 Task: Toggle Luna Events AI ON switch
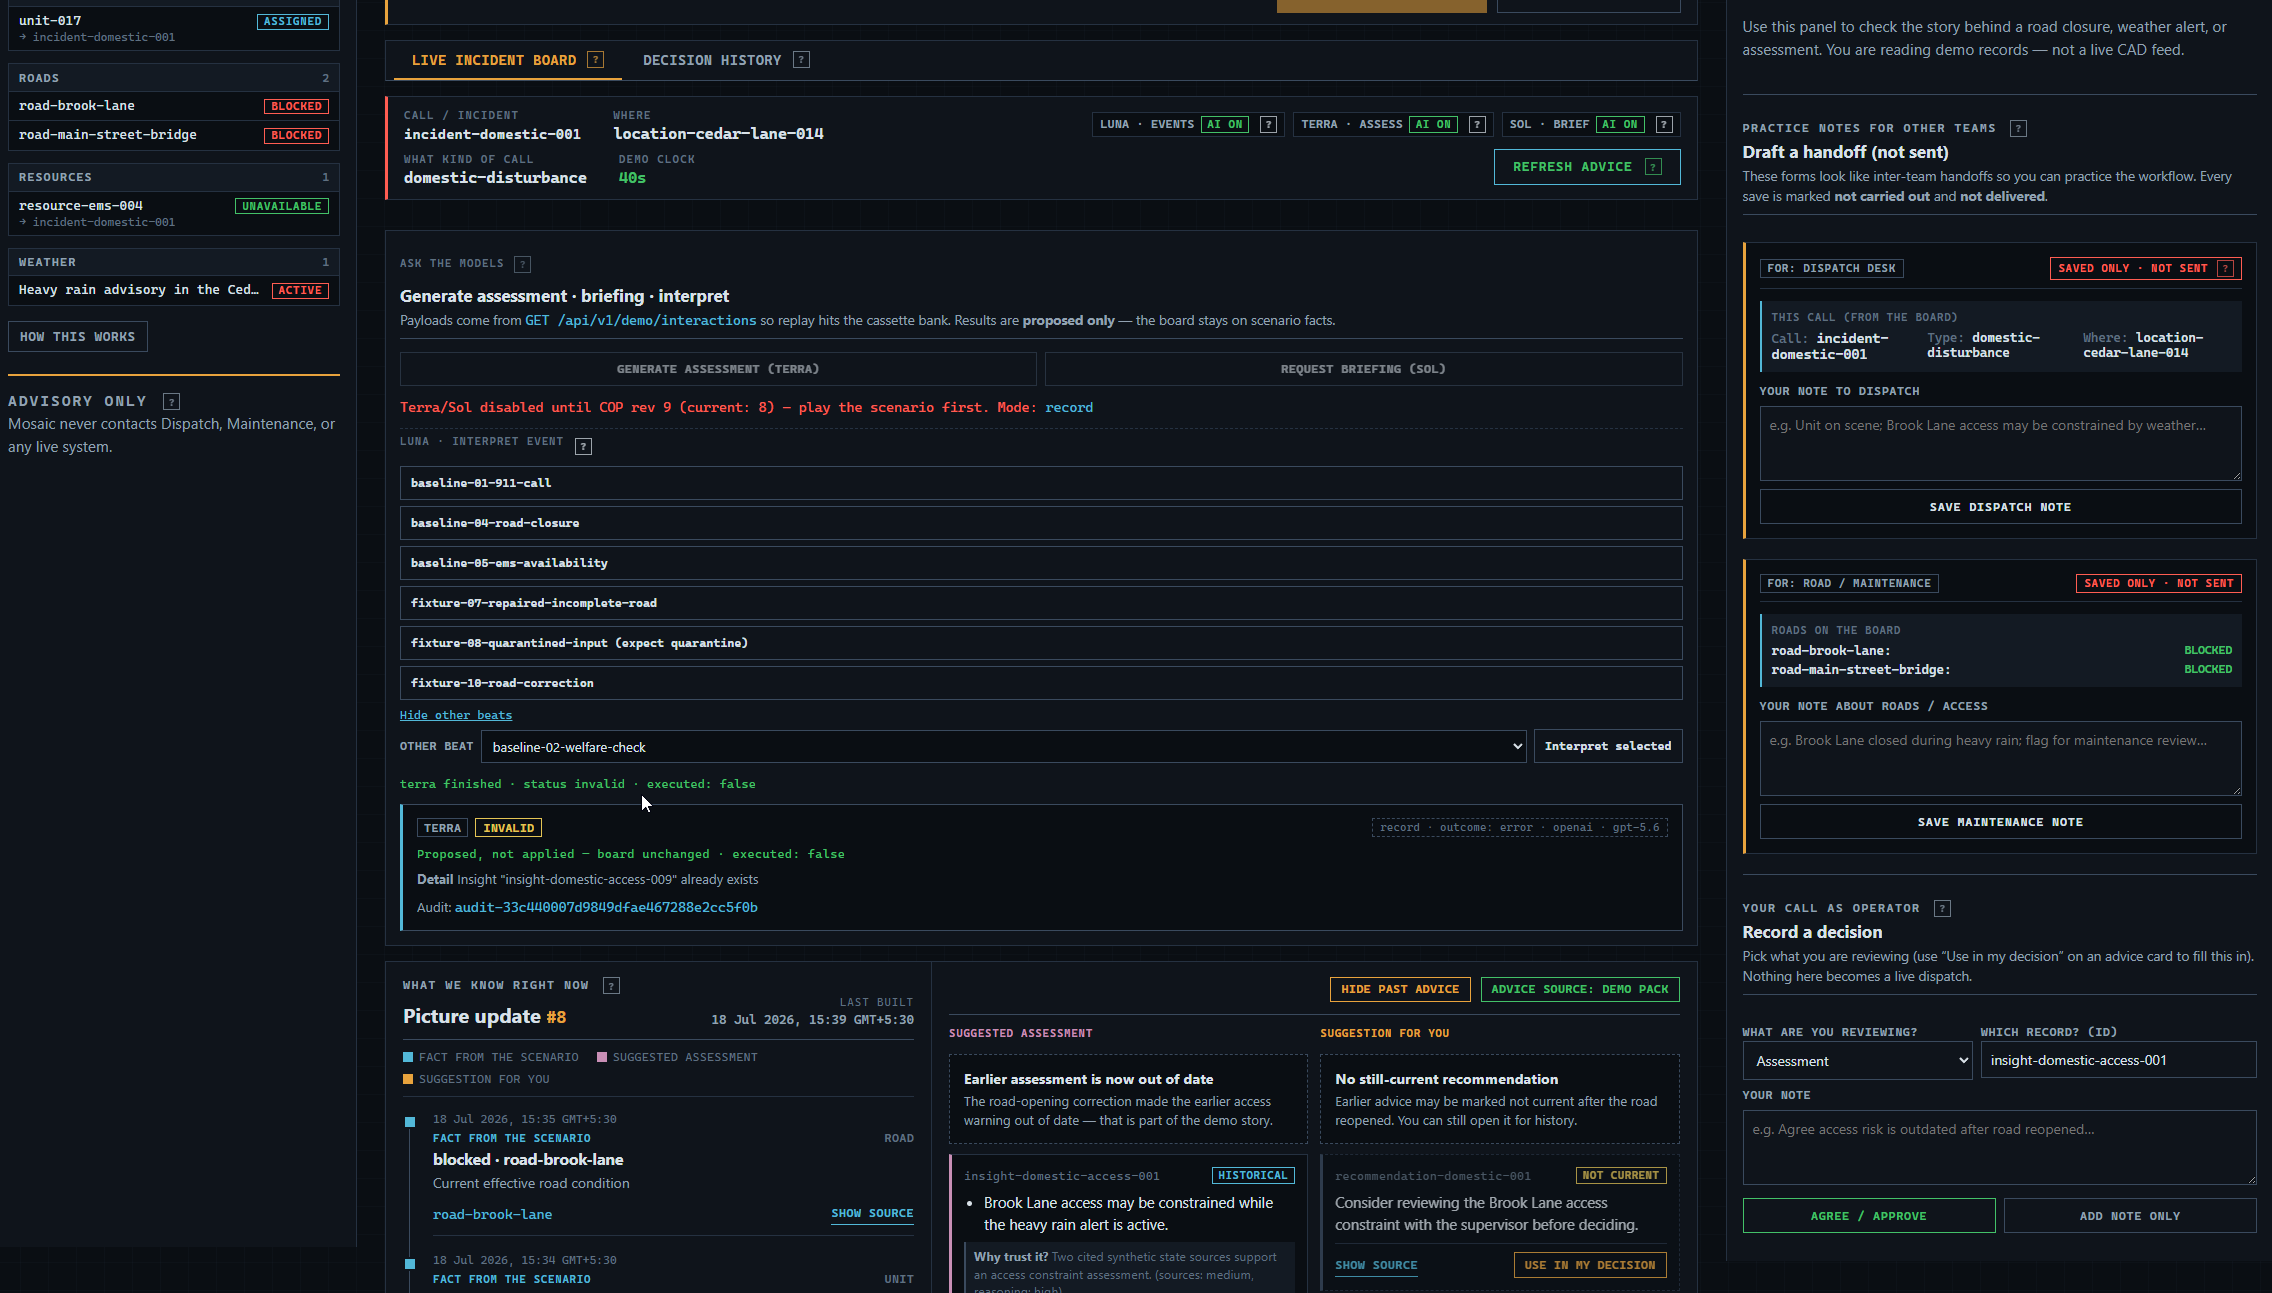click(x=1224, y=125)
